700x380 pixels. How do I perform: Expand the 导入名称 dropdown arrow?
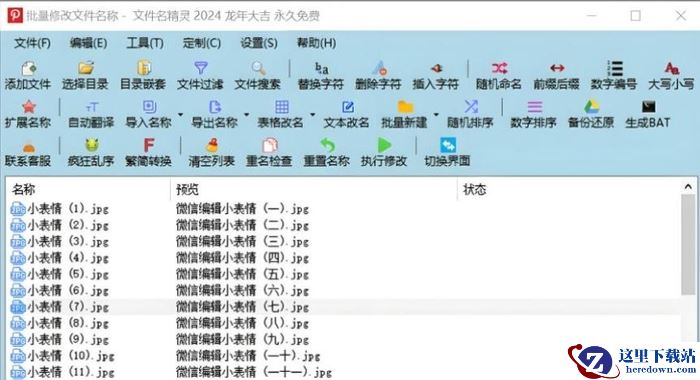point(180,115)
